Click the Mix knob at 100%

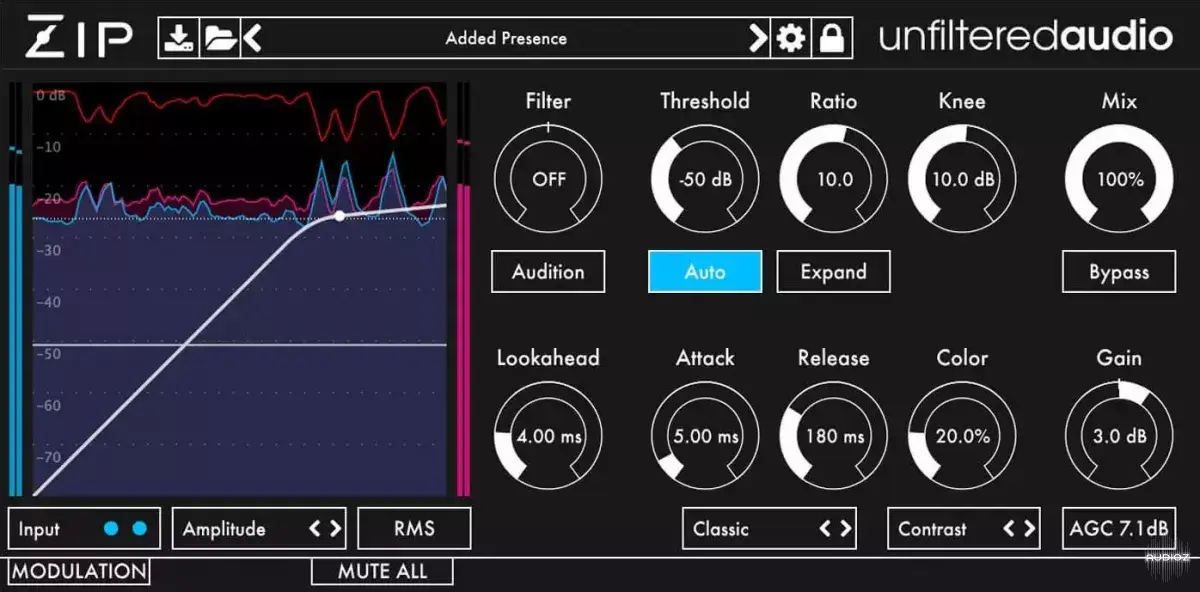pos(1119,179)
